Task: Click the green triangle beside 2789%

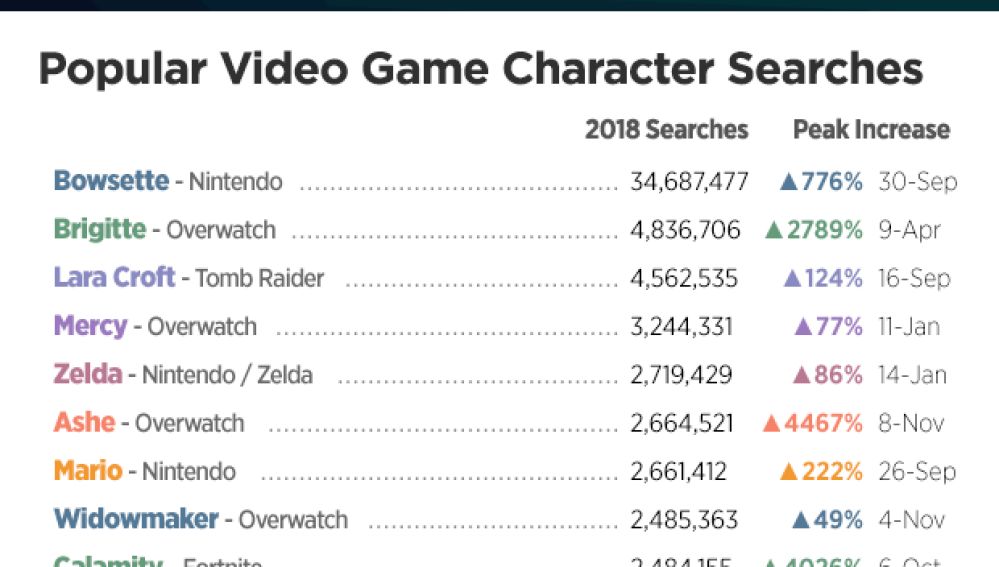Action: click(x=773, y=230)
